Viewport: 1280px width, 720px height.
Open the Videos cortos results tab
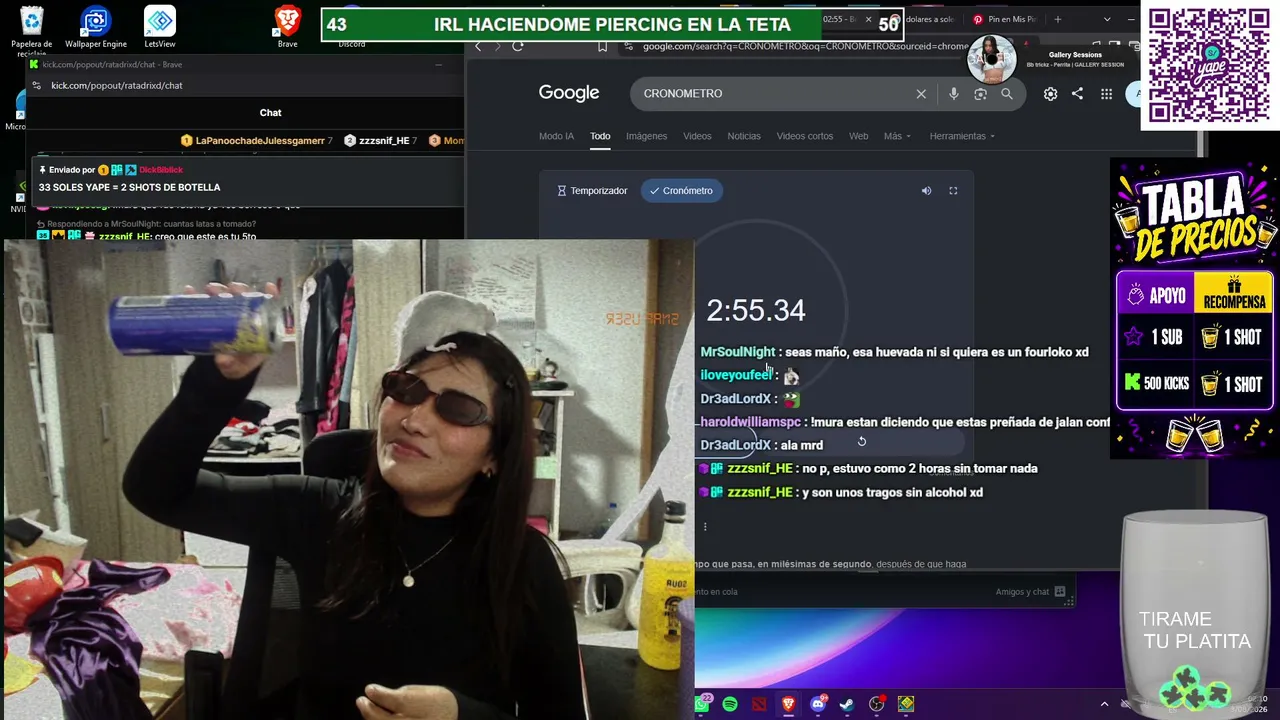click(x=805, y=136)
